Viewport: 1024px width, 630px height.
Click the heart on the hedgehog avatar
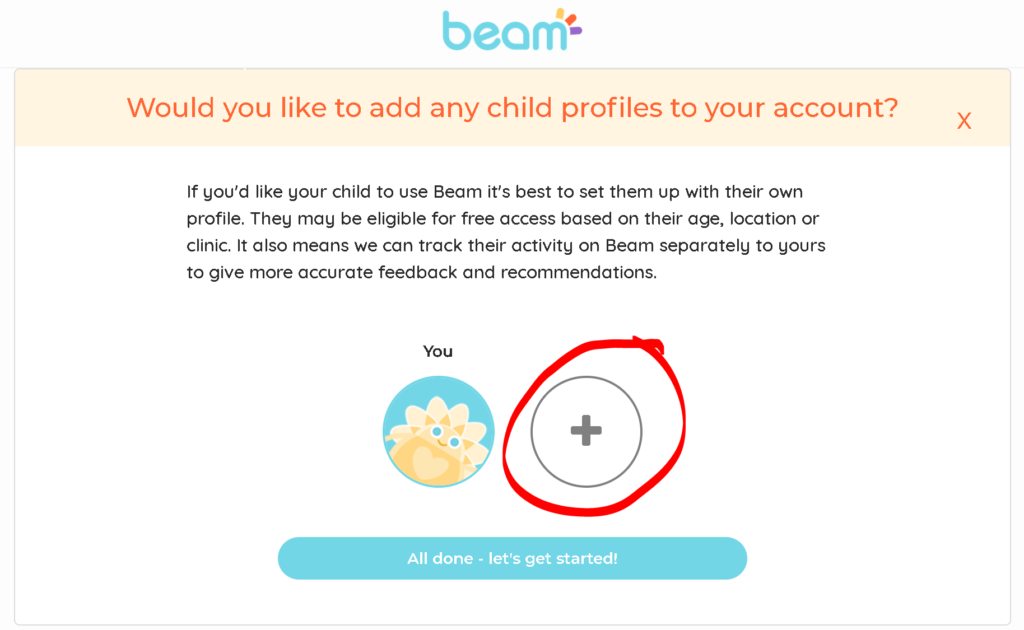coord(429,463)
